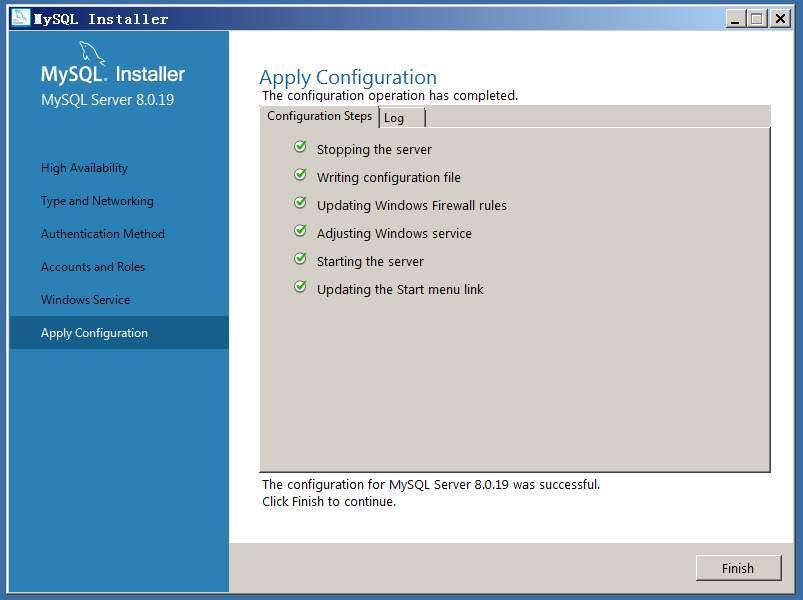Click the MySQL Installer title bar icon

21,18
